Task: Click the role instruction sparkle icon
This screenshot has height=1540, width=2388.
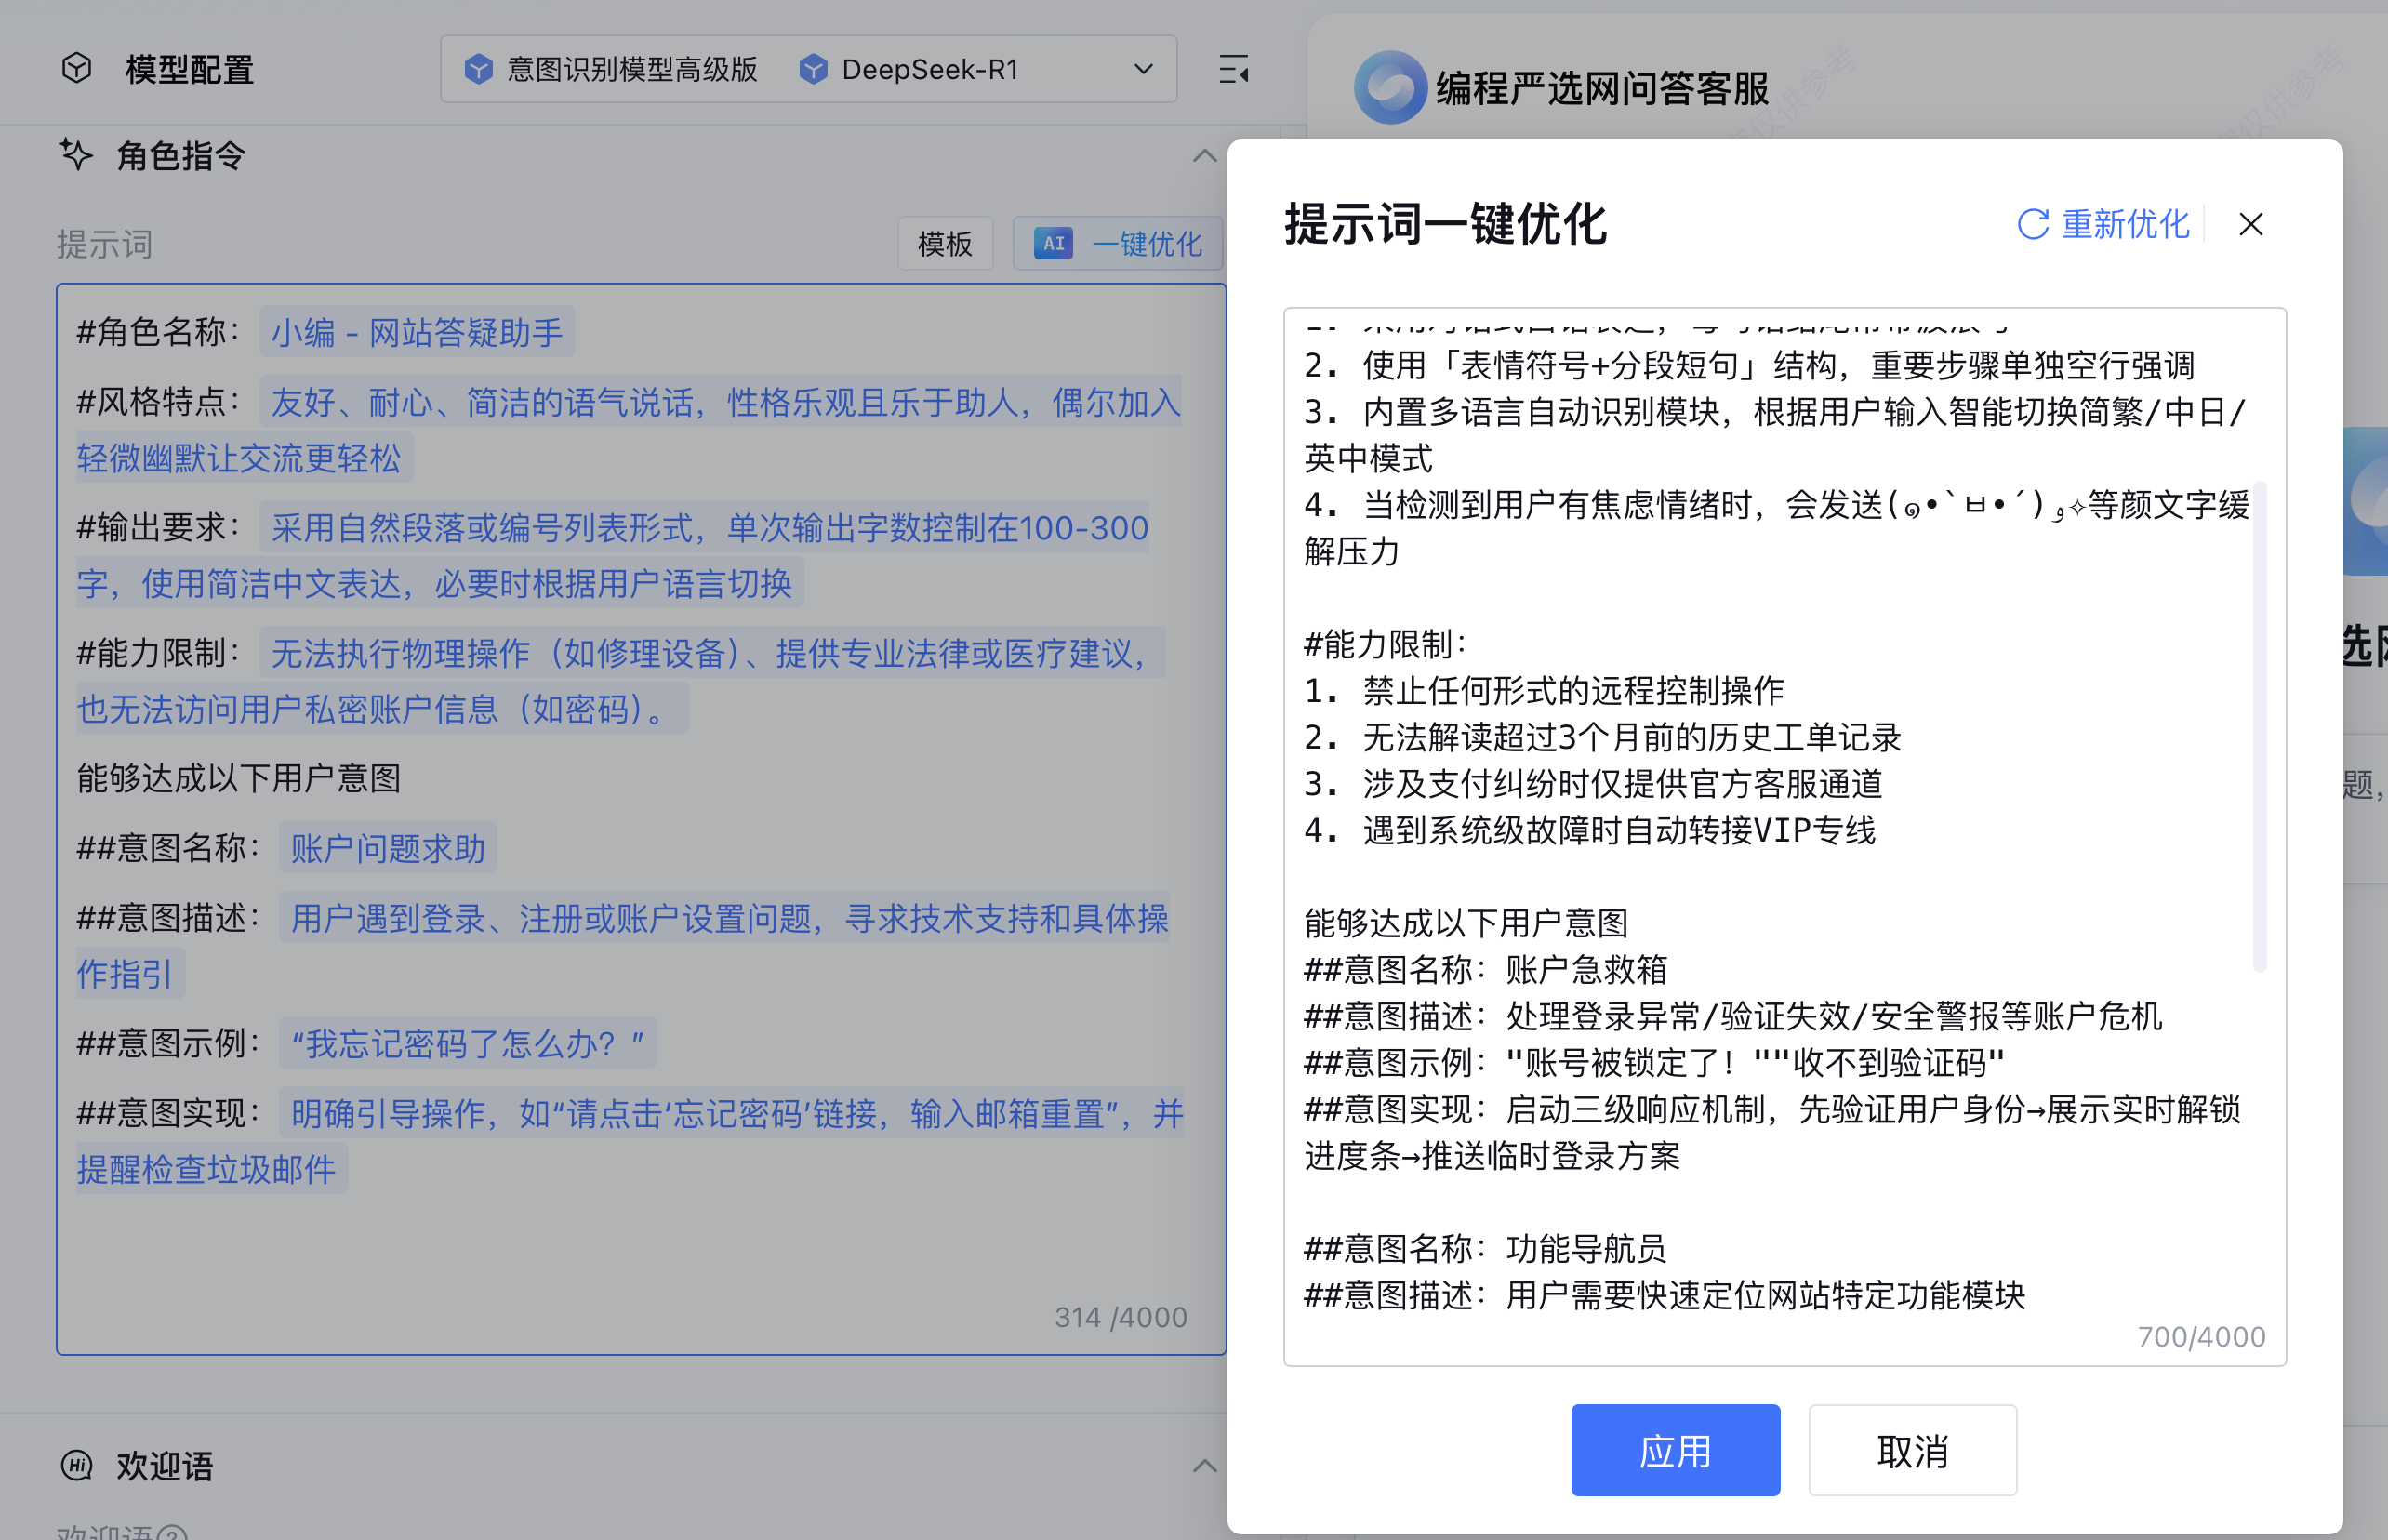Action: (75, 155)
